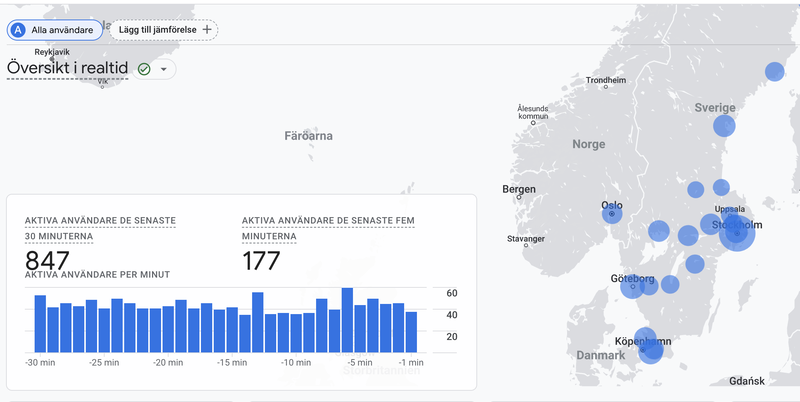The width and height of the screenshot is (800, 402).
Task: Click the map bubble over Oslo
Action: pyautogui.click(x=612, y=214)
